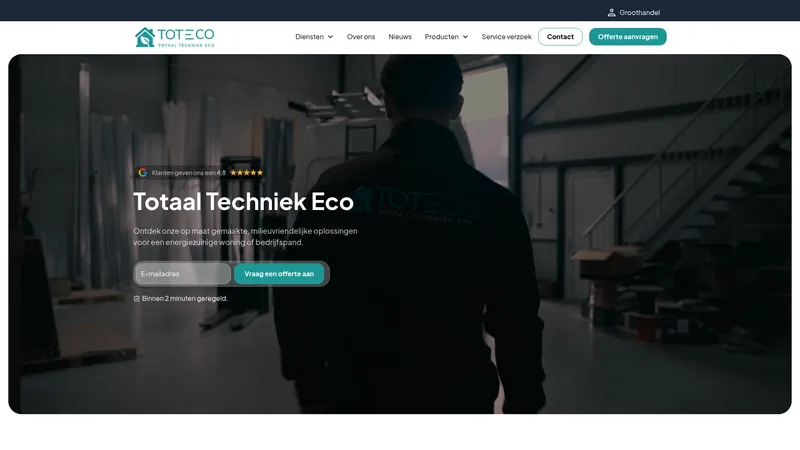
Task: Expand the Producten dropdown chevron
Action: [x=465, y=37]
